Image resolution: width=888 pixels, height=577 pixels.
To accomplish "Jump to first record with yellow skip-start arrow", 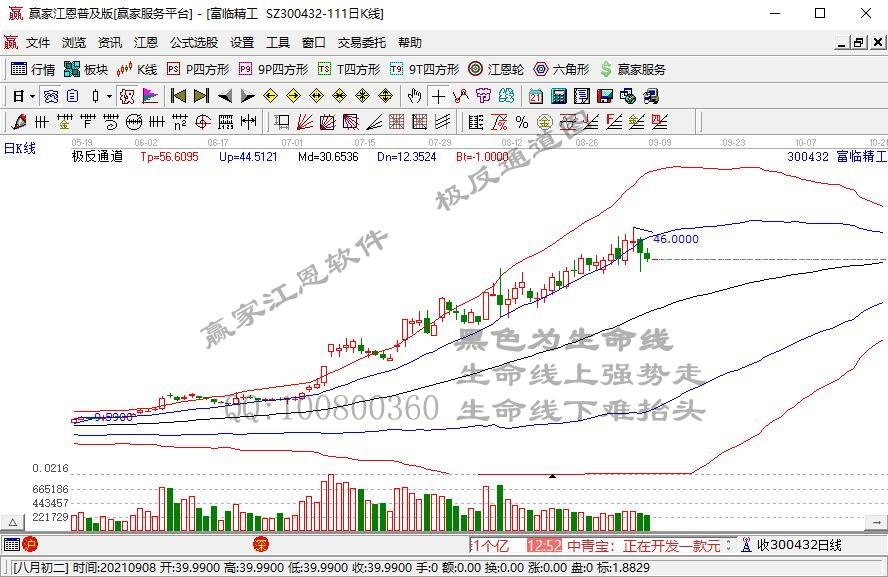I will tap(178, 96).
